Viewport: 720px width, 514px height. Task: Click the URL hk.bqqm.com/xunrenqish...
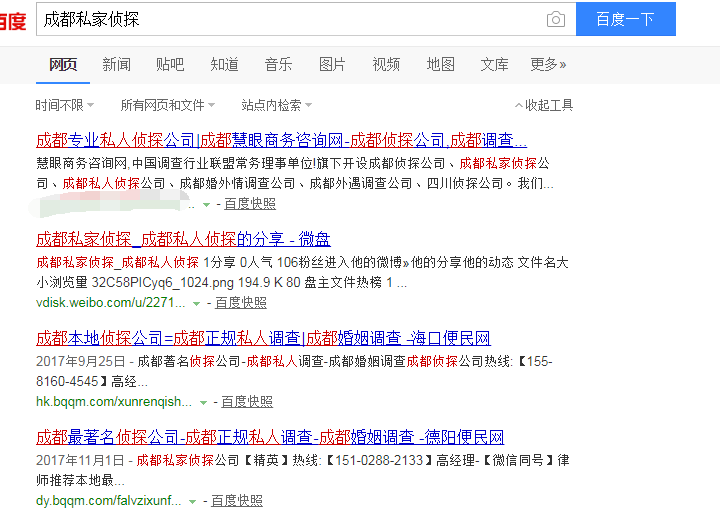click(114, 402)
